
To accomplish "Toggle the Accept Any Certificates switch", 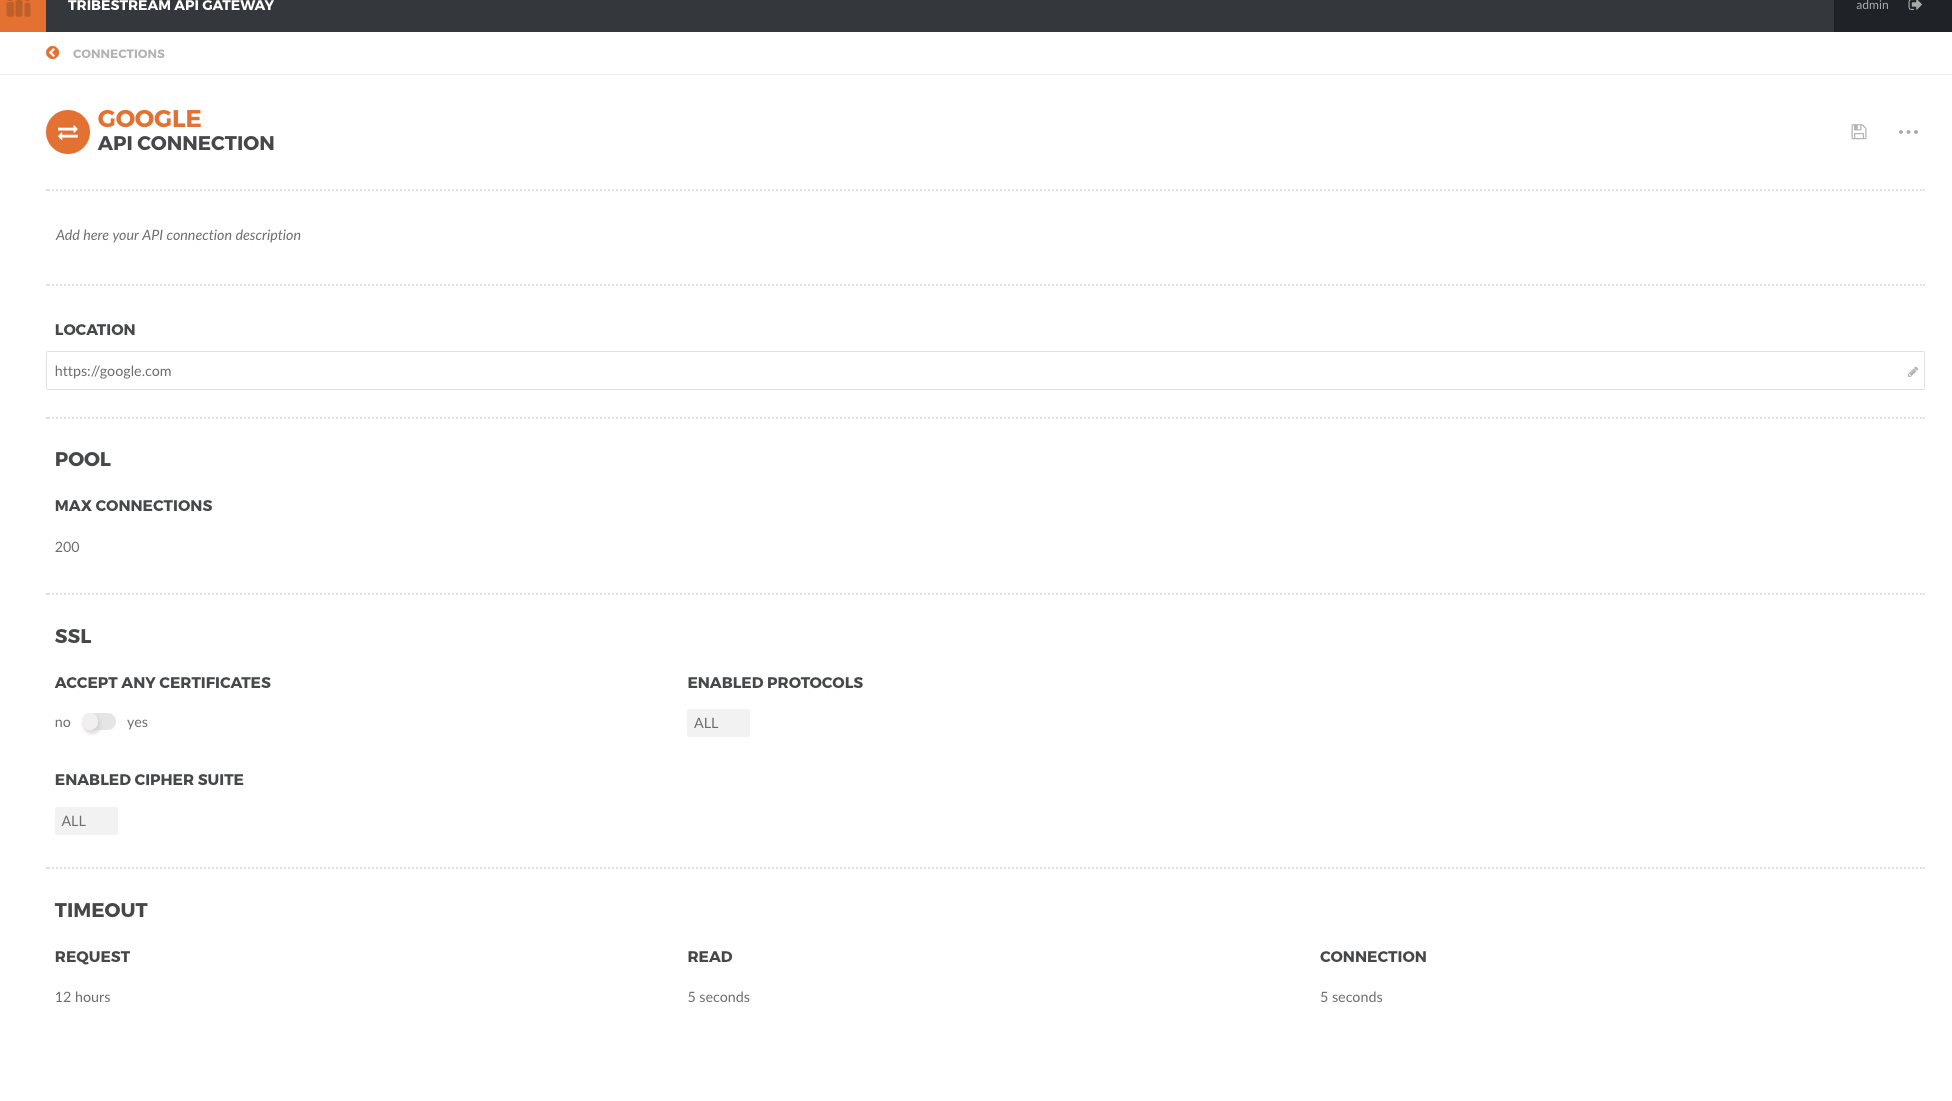I will click(x=99, y=722).
